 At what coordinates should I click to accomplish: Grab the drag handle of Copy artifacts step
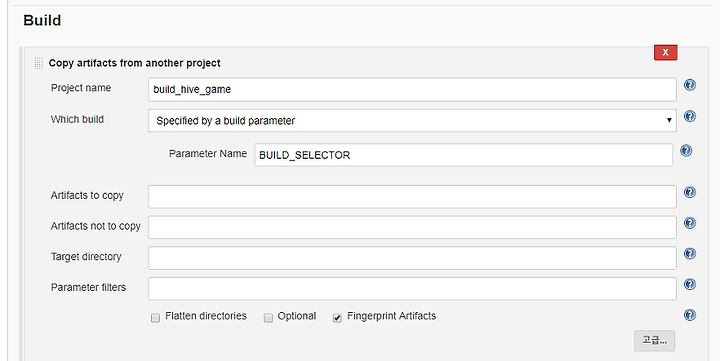point(39,63)
